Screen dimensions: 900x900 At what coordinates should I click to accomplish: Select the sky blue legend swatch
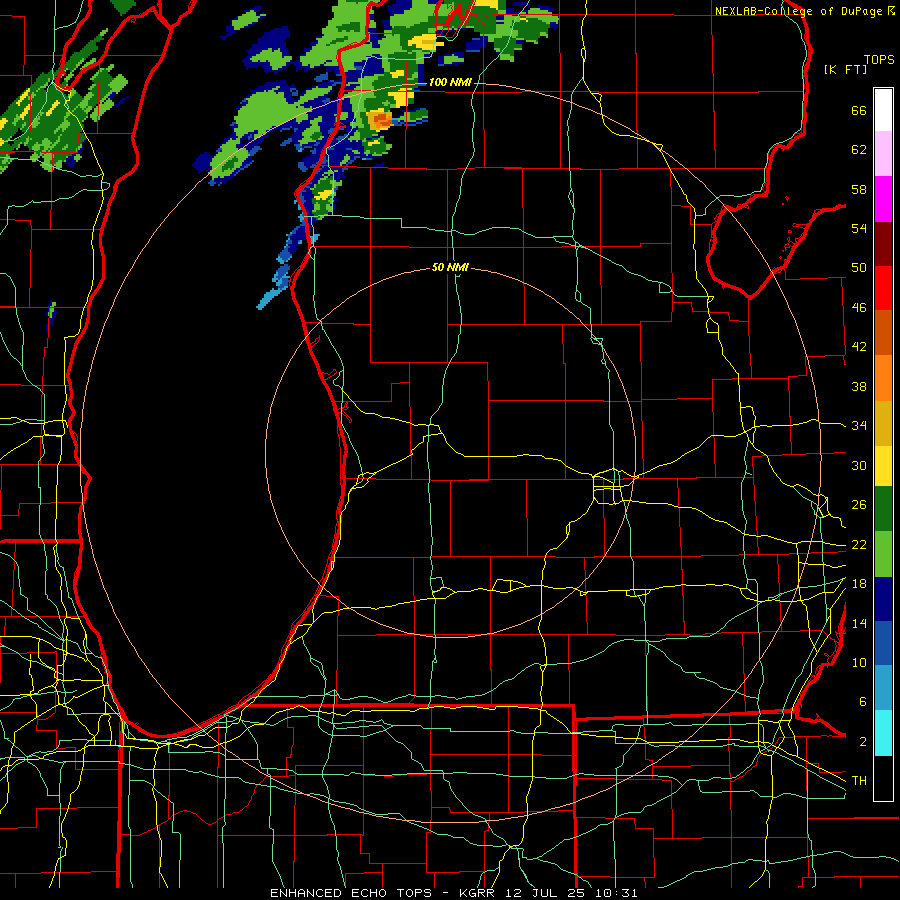(x=883, y=688)
